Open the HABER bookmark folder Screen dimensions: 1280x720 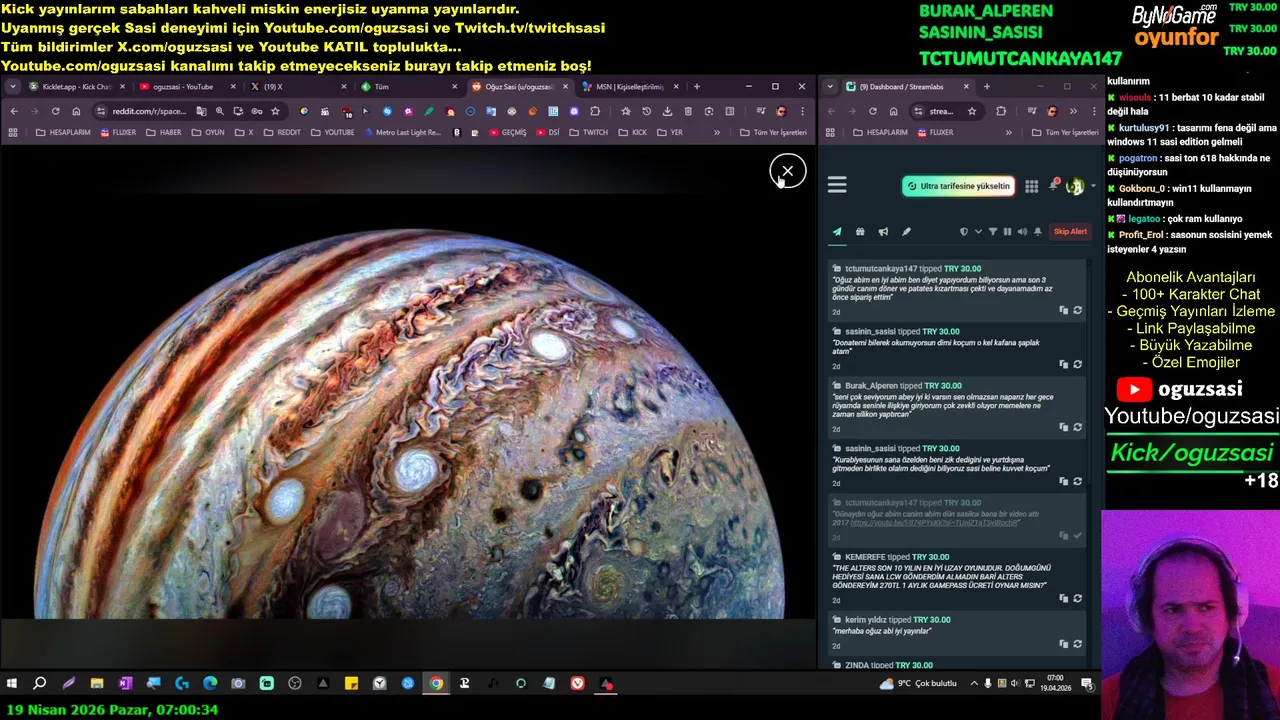(x=164, y=132)
